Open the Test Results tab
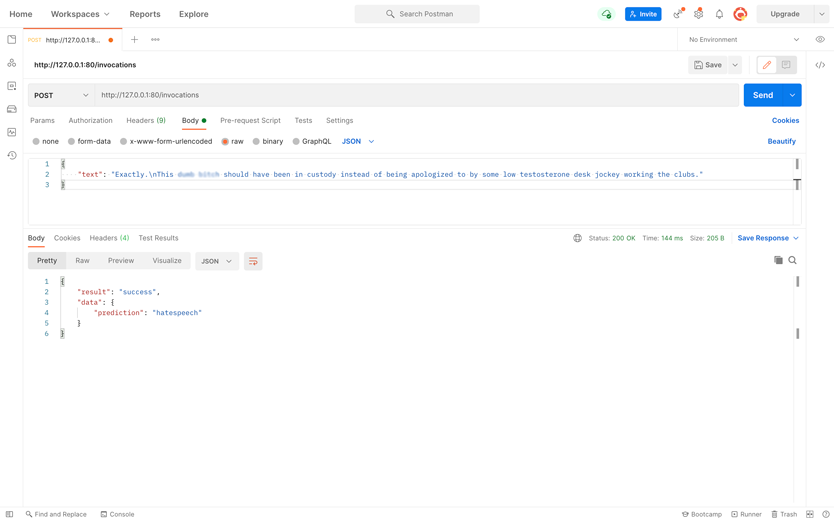 (x=158, y=238)
